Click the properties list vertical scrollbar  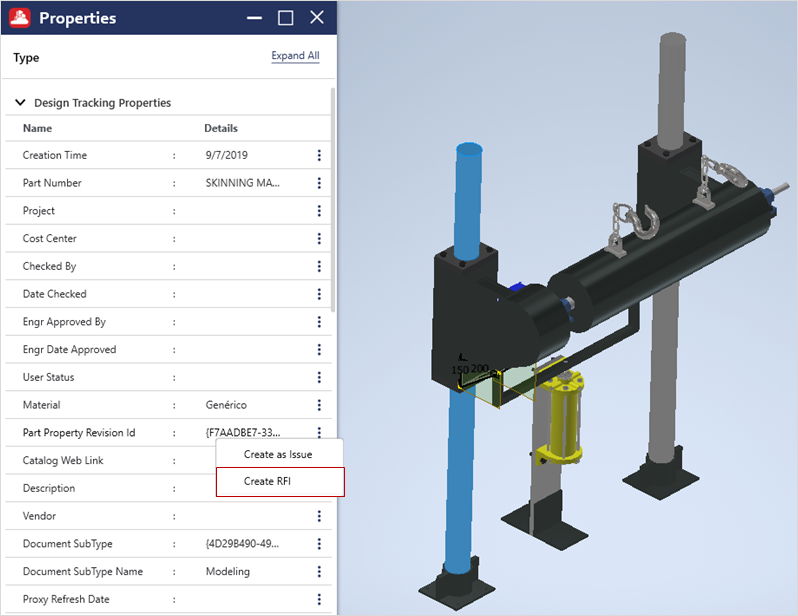(x=333, y=200)
